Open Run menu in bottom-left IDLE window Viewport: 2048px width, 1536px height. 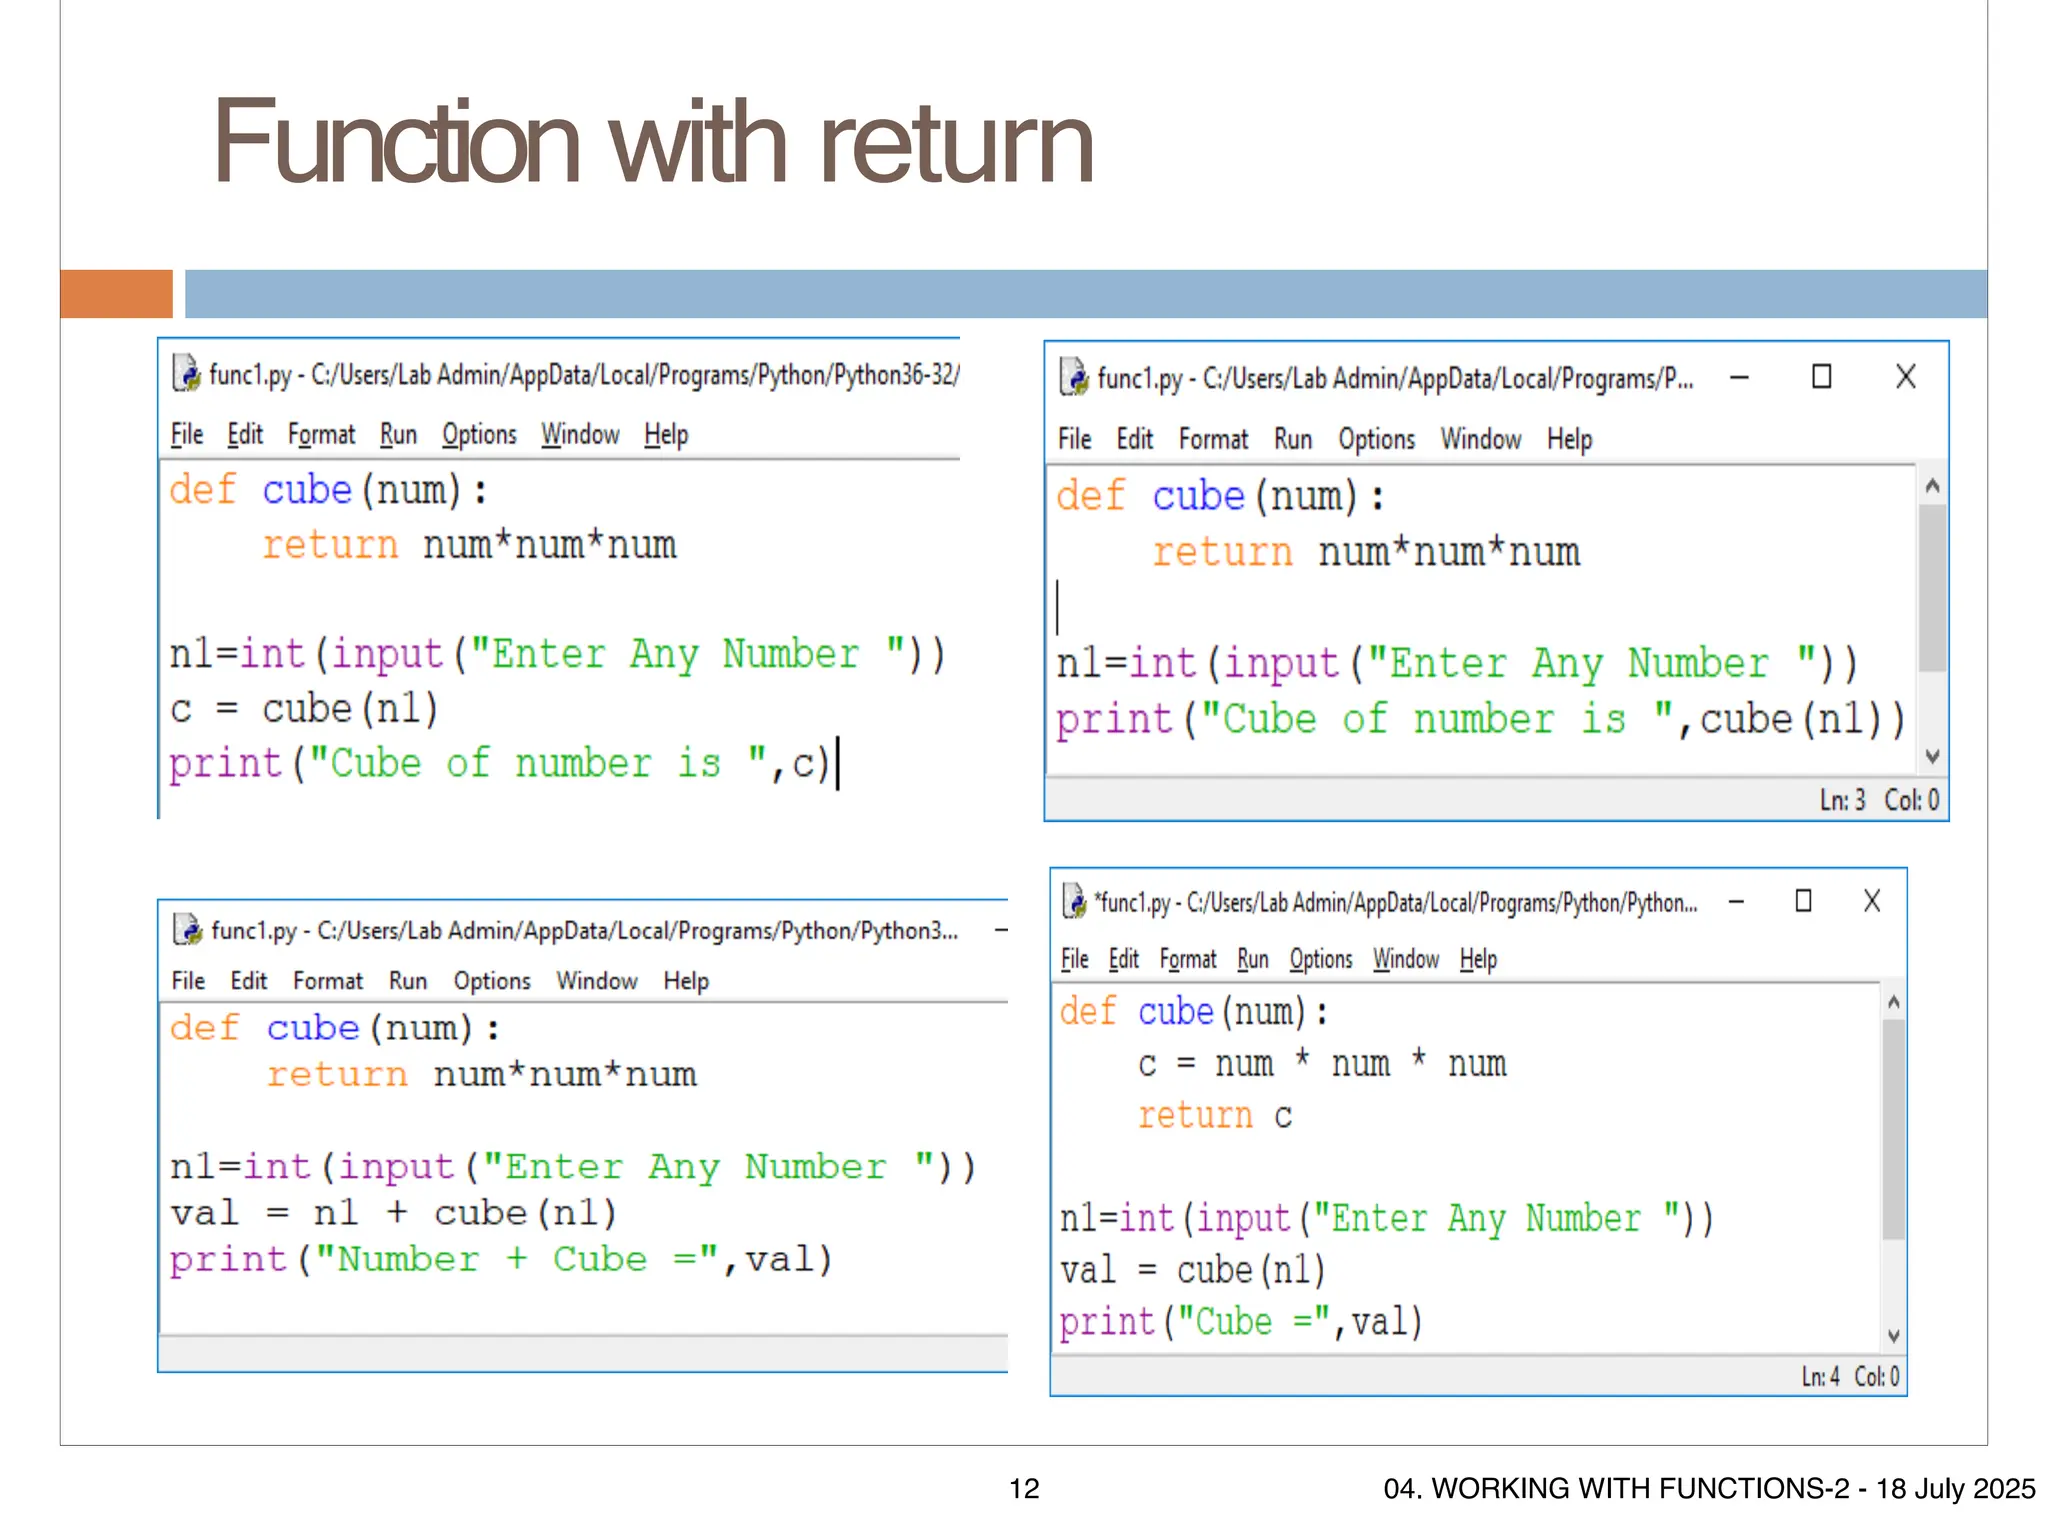pos(408,981)
